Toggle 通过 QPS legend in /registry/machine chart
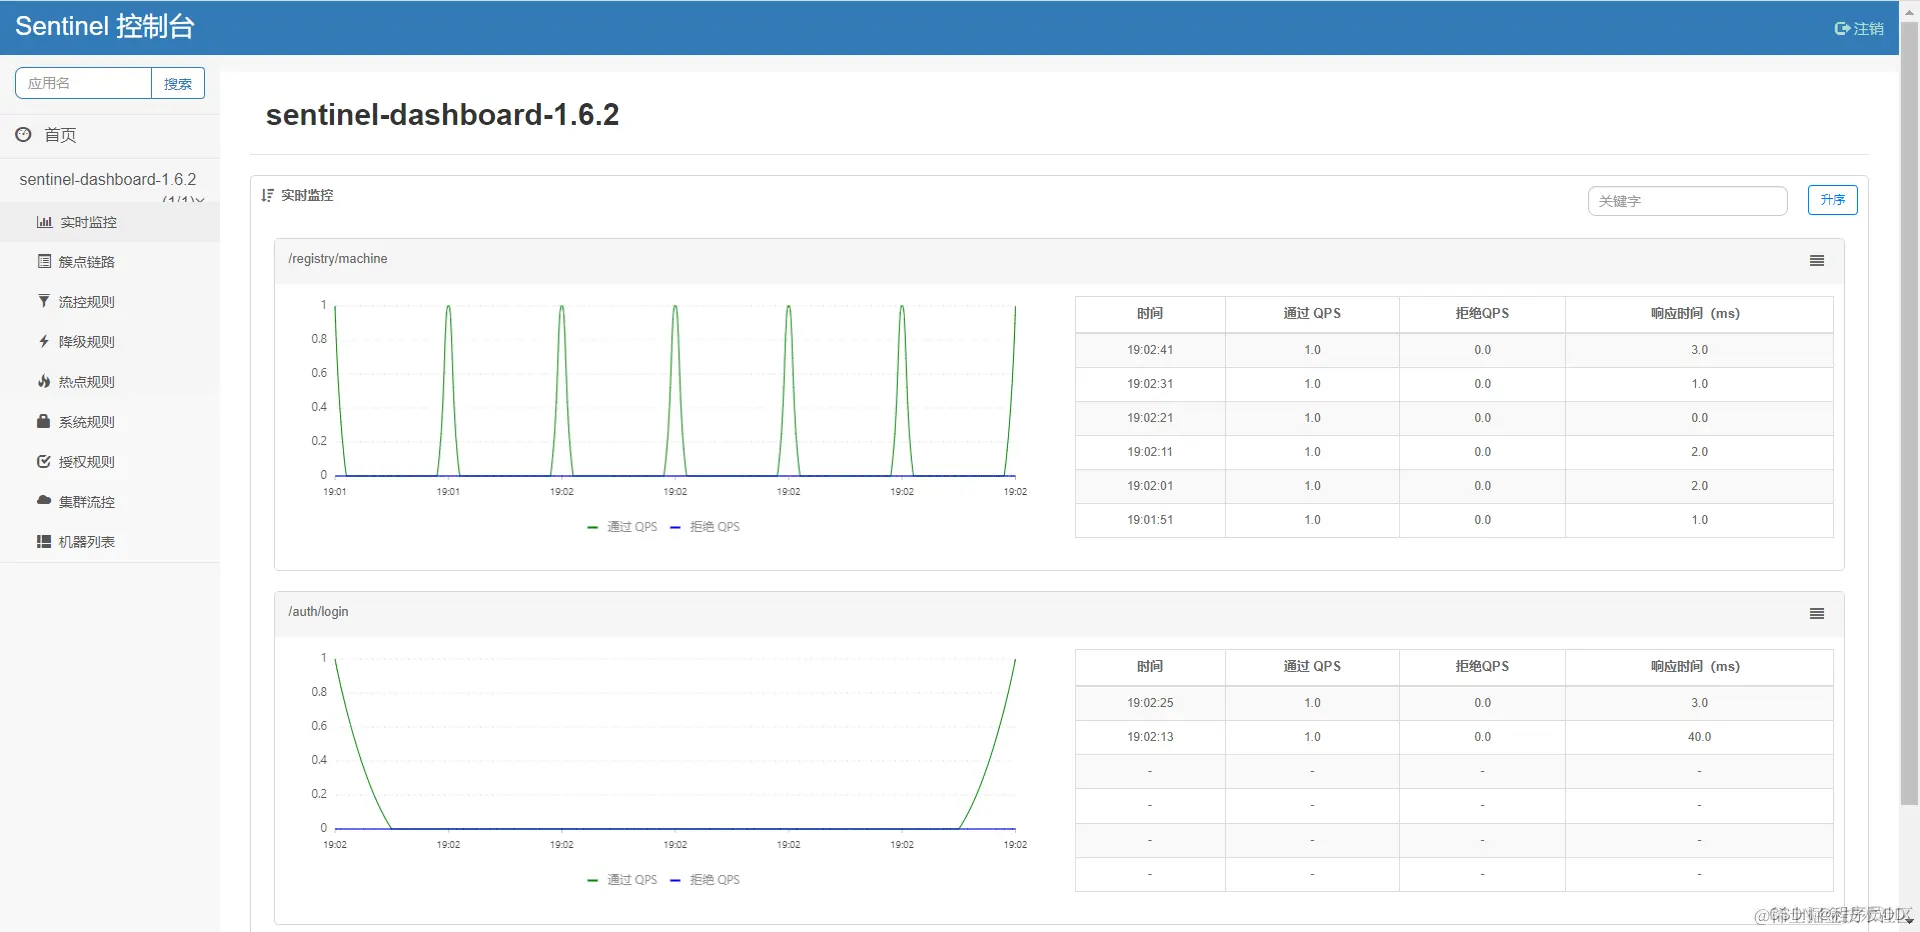Image resolution: width=1920 pixels, height=932 pixels. click(x=622, y=527)
